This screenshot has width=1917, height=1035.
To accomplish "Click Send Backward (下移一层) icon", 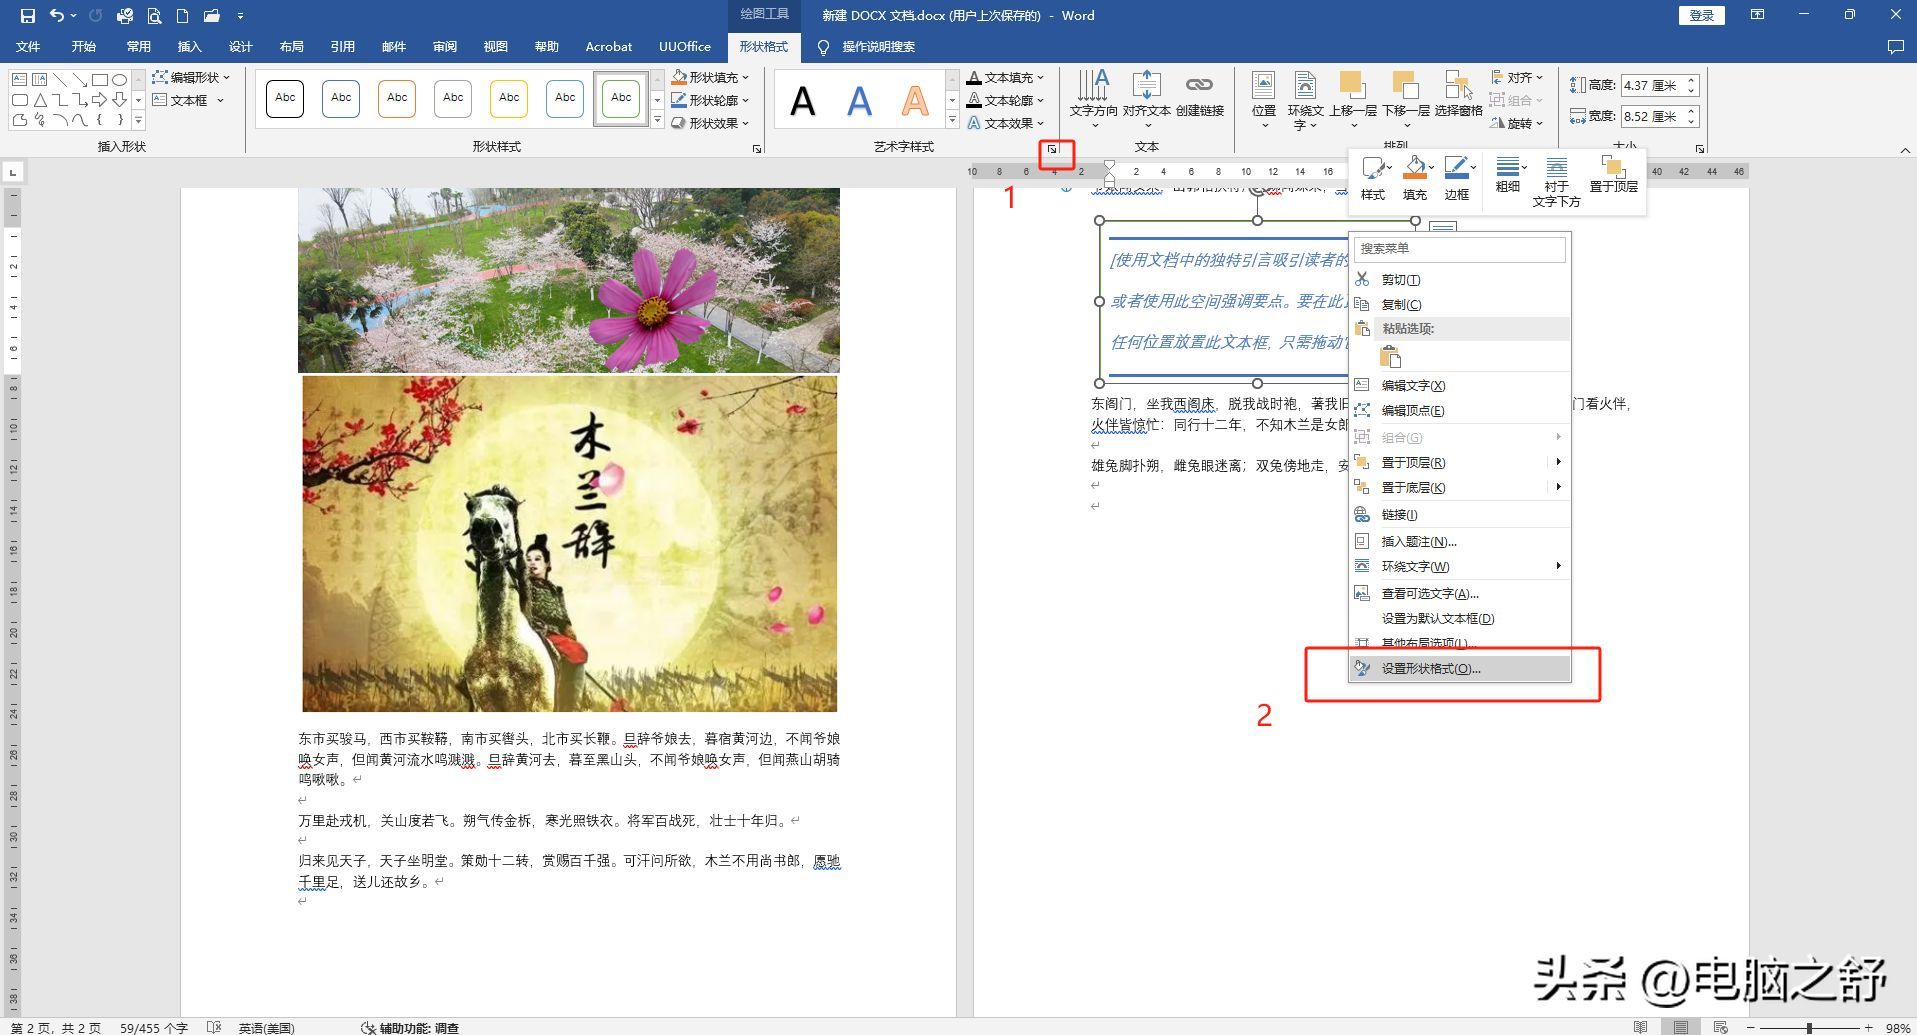I will click(1406, 96).
